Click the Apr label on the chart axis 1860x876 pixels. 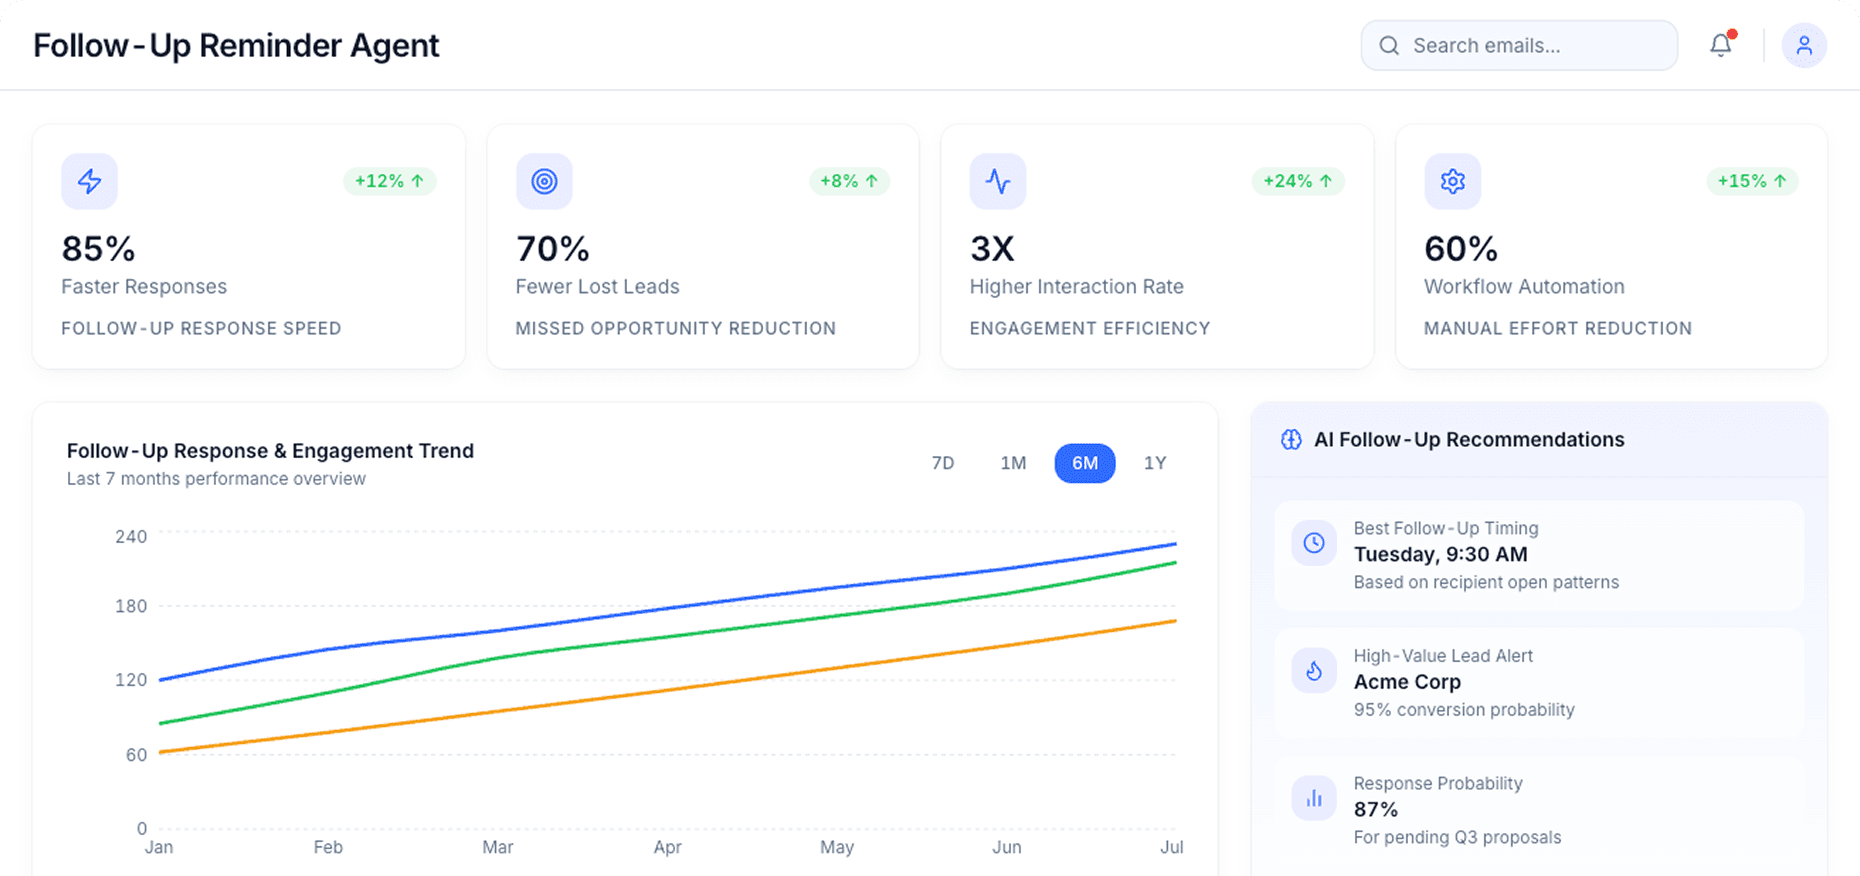(668, 847)
